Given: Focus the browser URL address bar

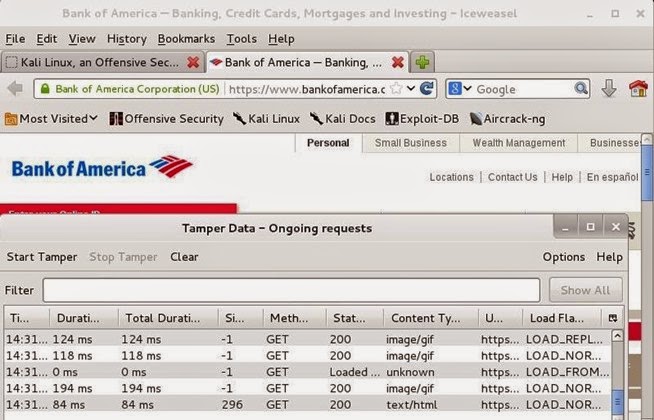Looking at the screenshot, I should click(x=307, y=89).
